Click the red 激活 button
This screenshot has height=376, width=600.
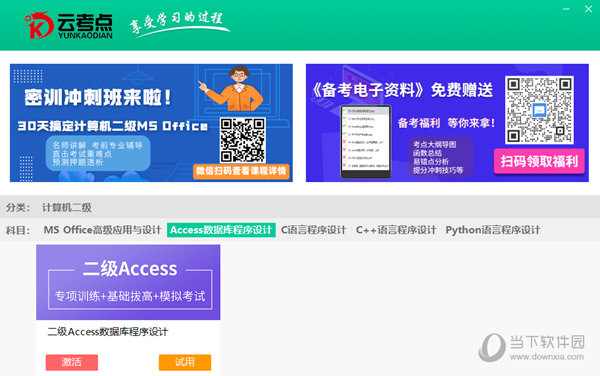72,362
